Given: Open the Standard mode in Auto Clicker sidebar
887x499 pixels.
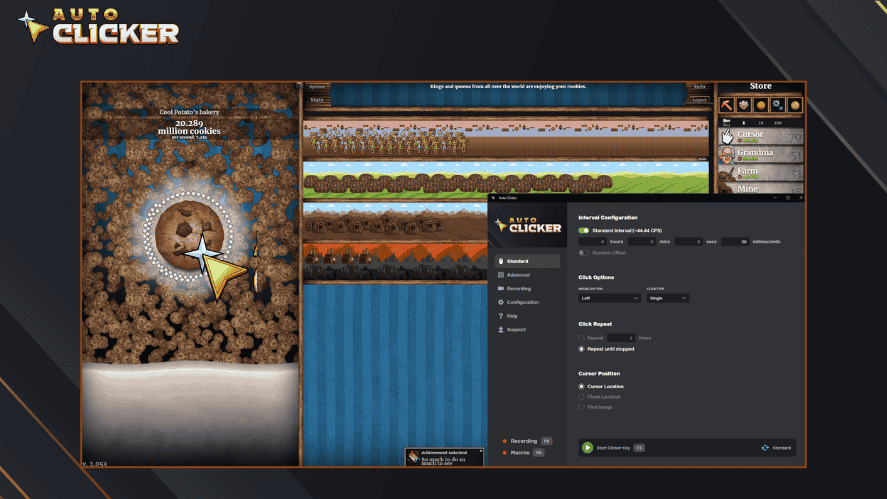Looking at the screenshot, I should tap(527, 261).
